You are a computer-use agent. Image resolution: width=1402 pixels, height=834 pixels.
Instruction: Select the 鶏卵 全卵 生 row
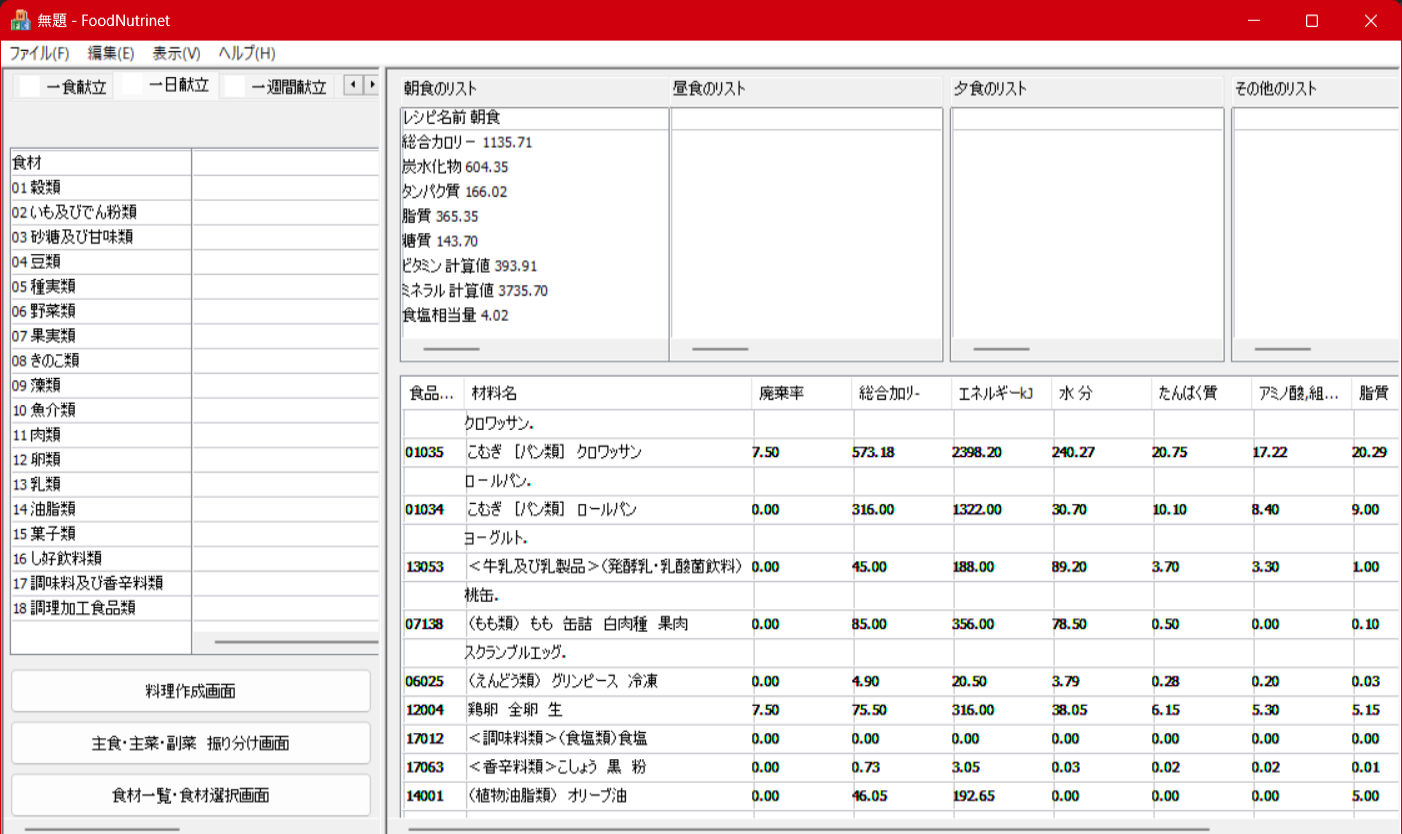click(x=900, y=710)
